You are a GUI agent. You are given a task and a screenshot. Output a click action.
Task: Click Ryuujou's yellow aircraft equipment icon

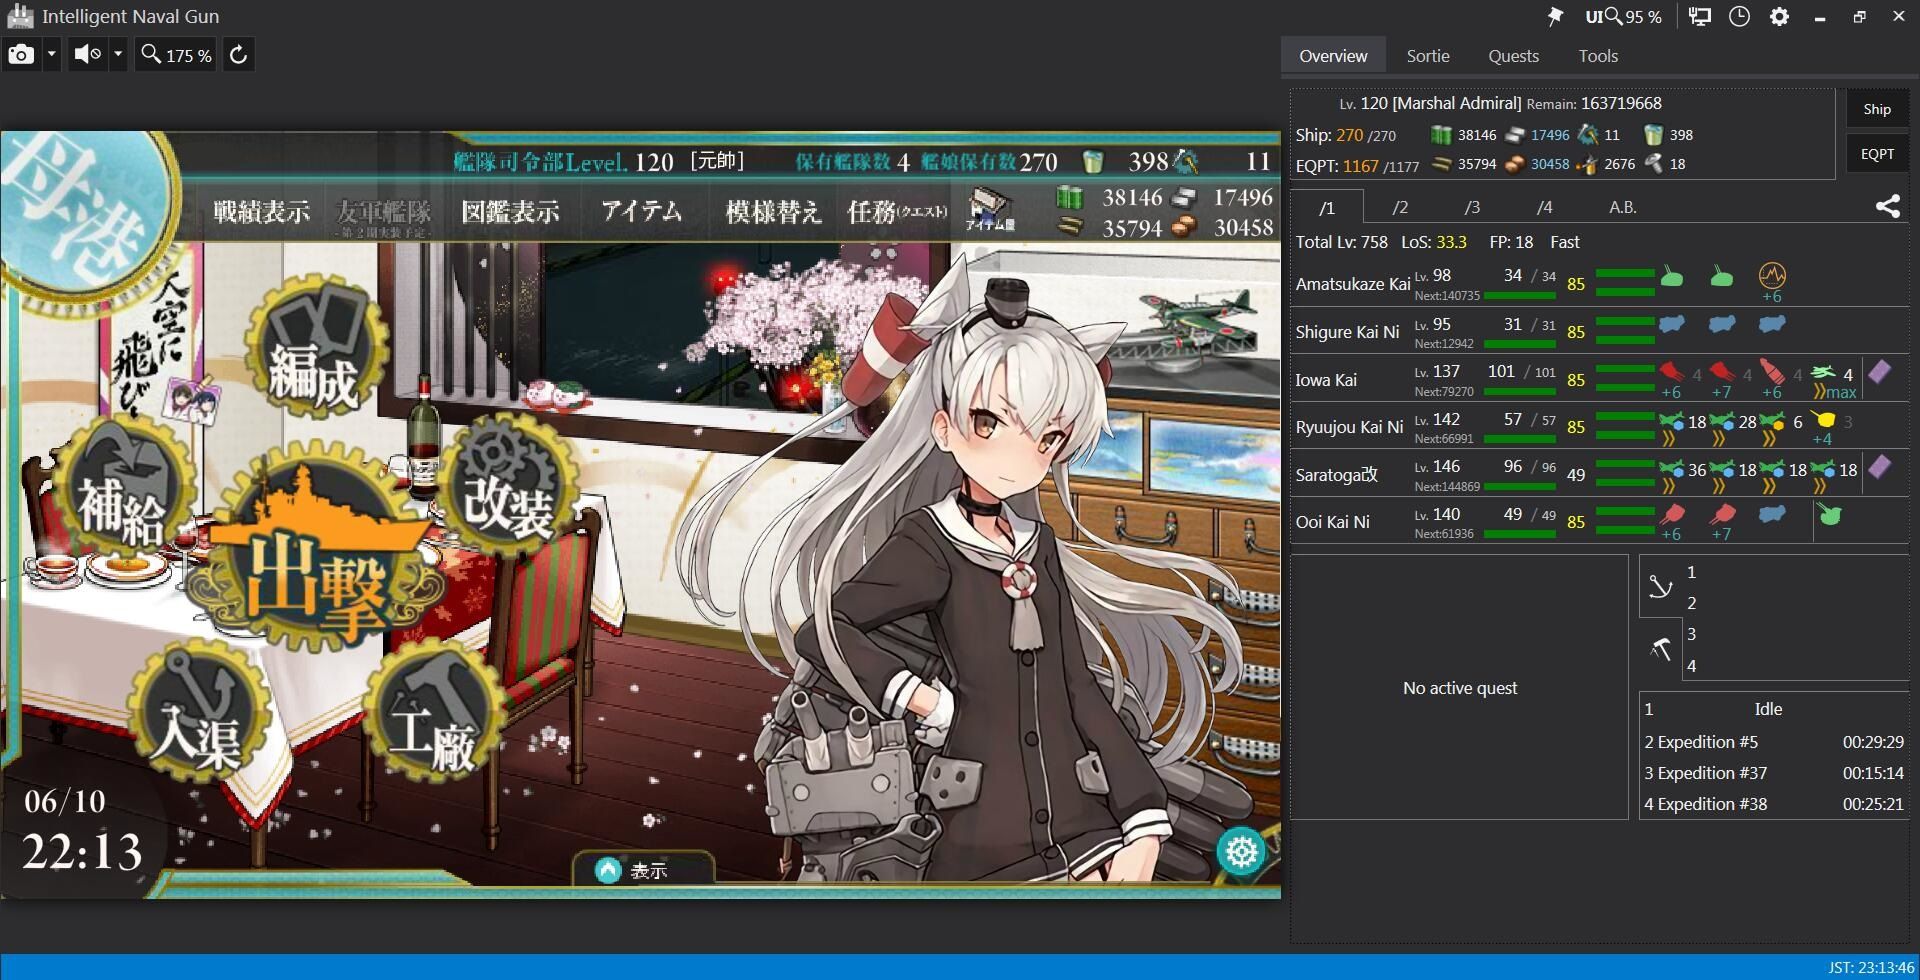click(x=1823, y=421)
